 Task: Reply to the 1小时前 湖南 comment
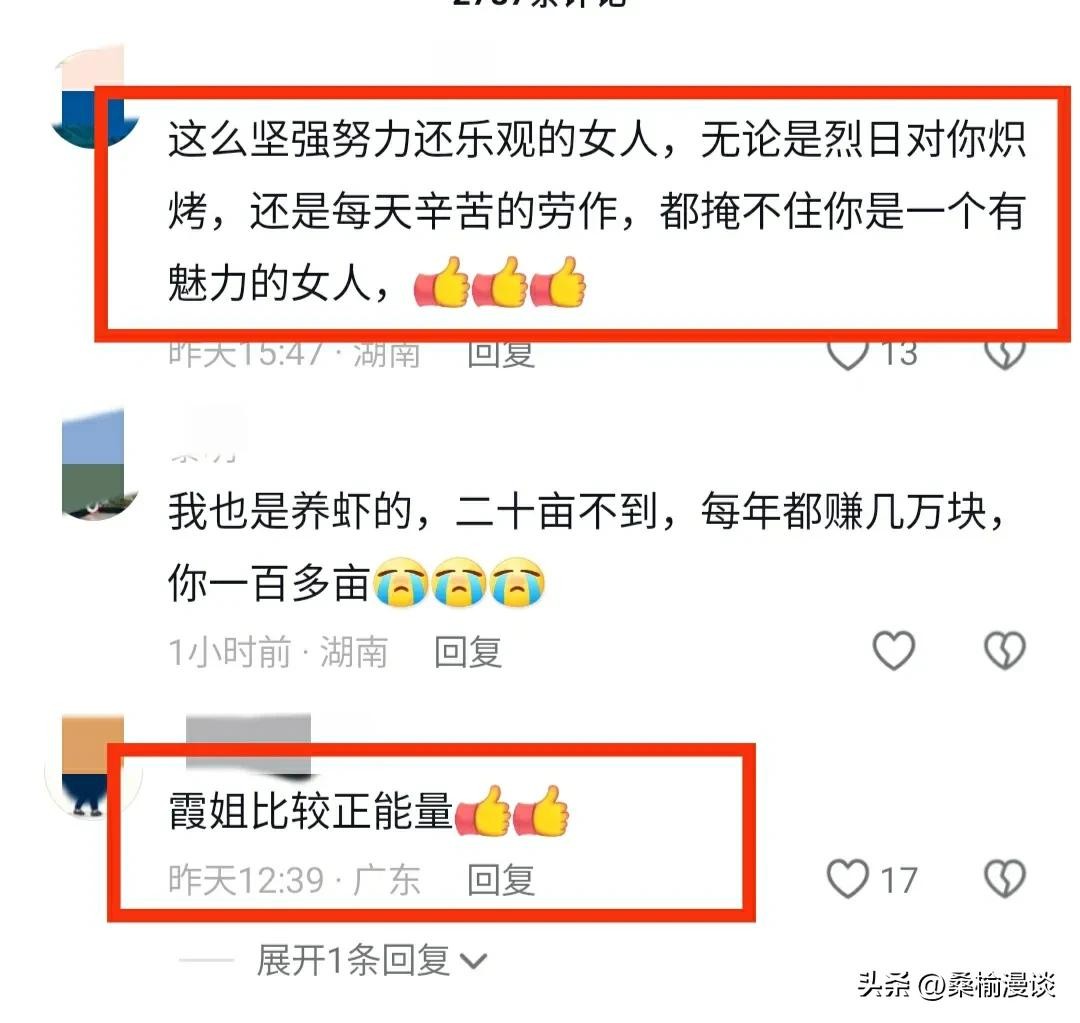pos(468,652)
